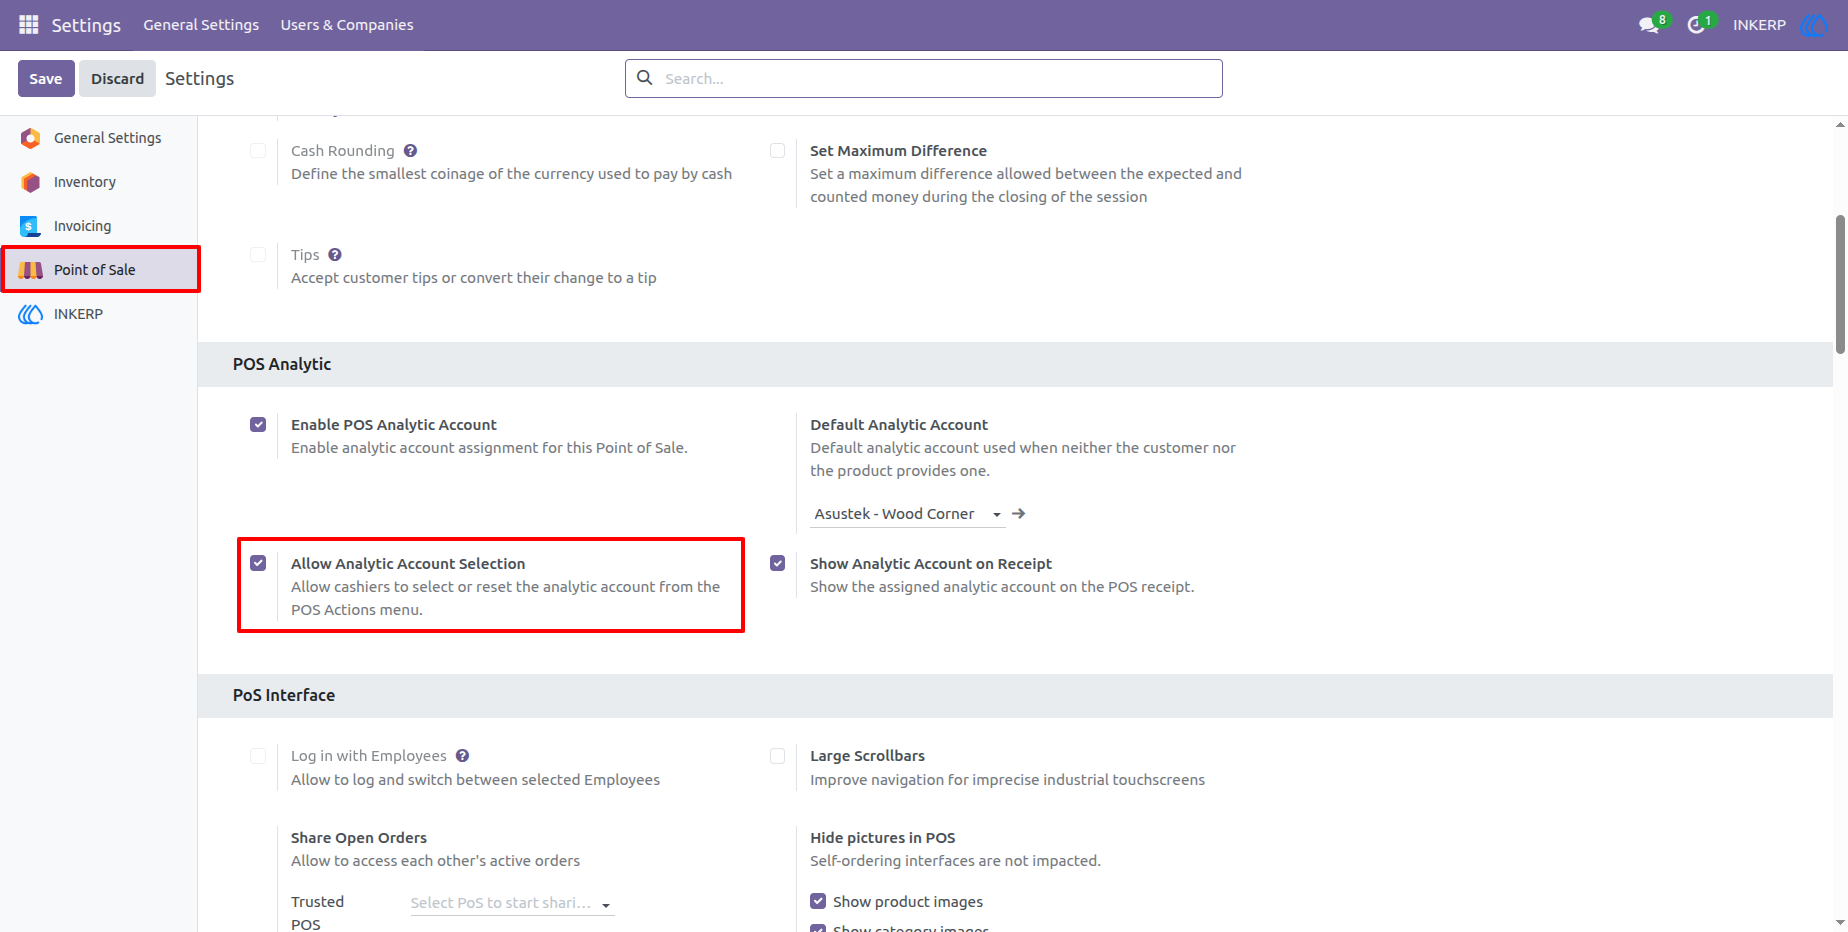Uncheck Allow Analytic Account Selection
The image size is (1848, 932).
pos(258,564)
